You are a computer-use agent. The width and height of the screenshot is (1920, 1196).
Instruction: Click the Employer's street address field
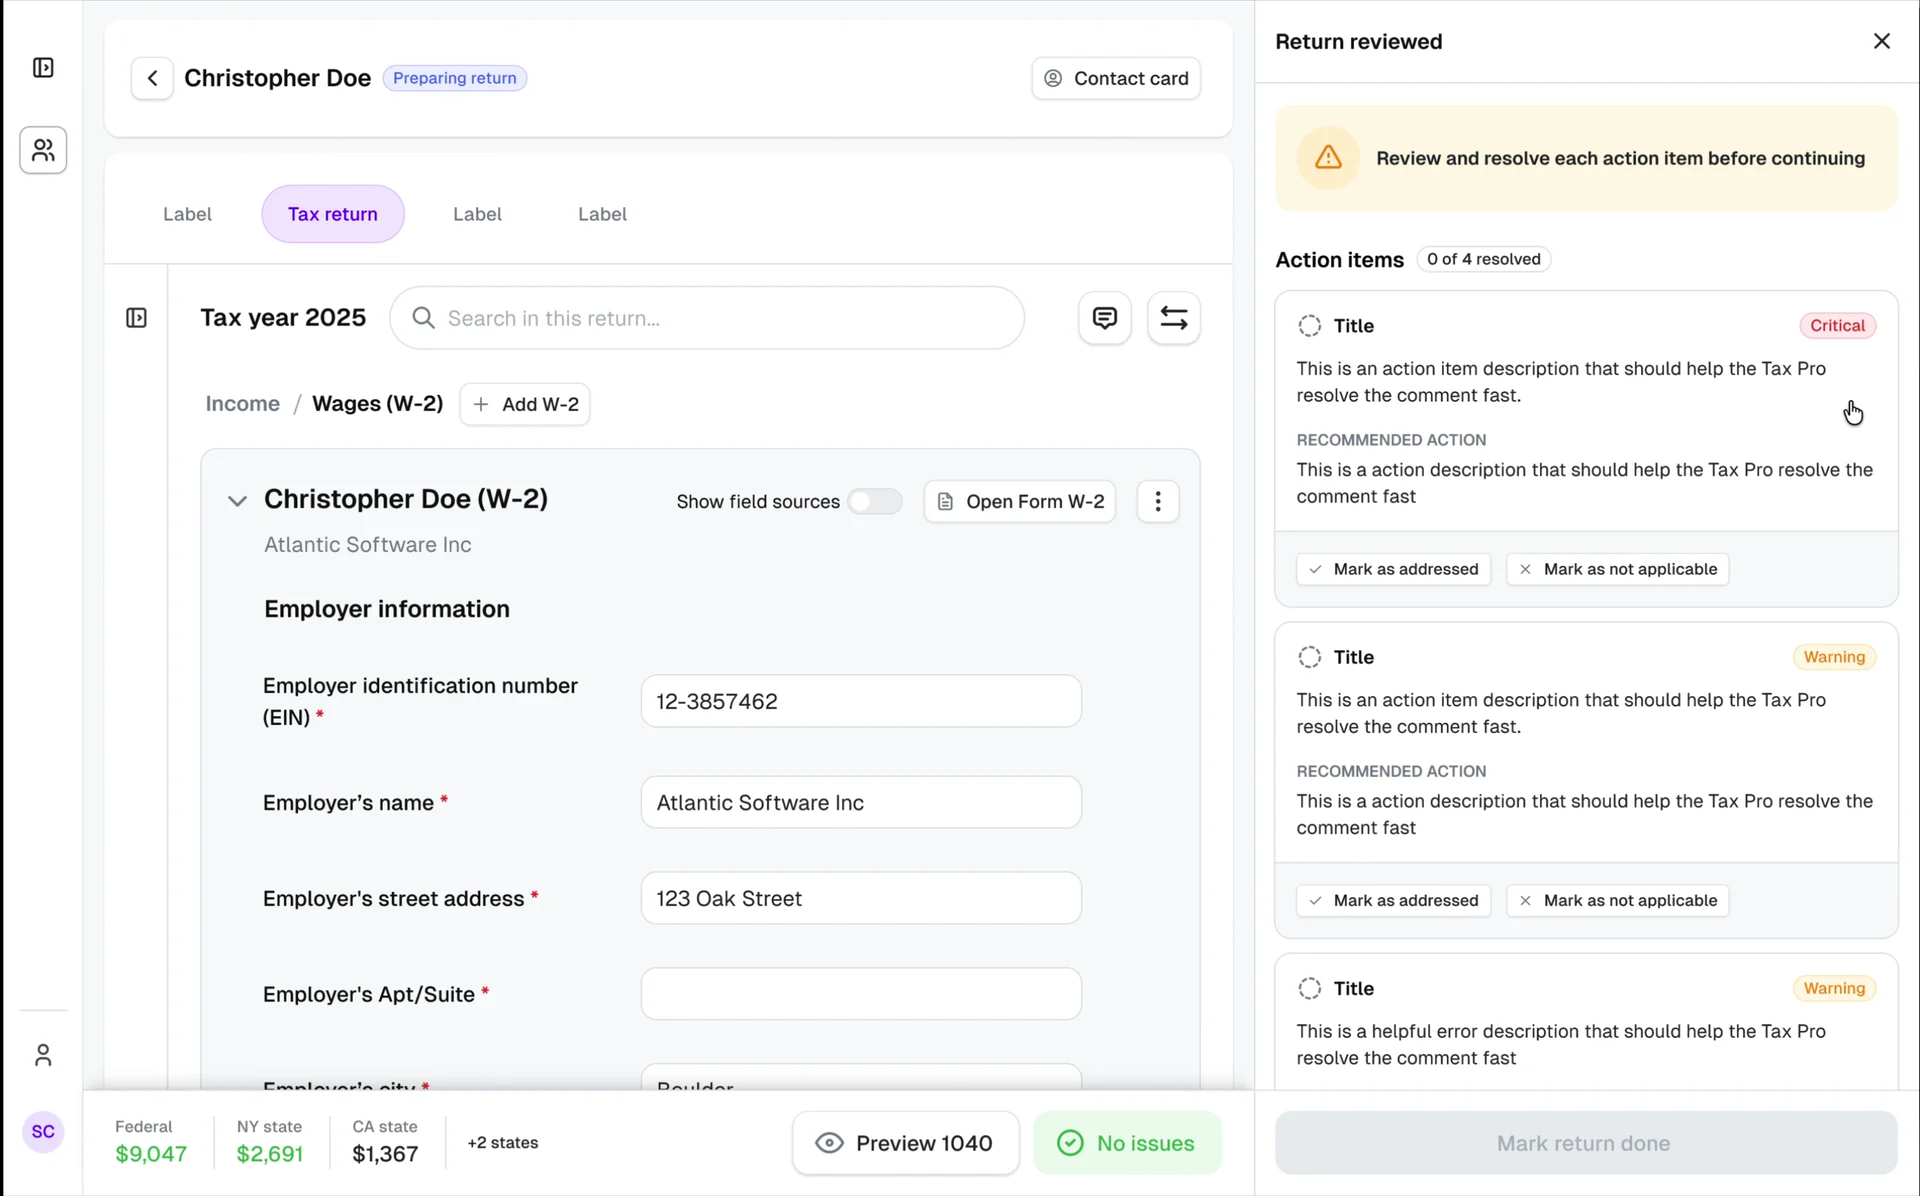[861, 898]
